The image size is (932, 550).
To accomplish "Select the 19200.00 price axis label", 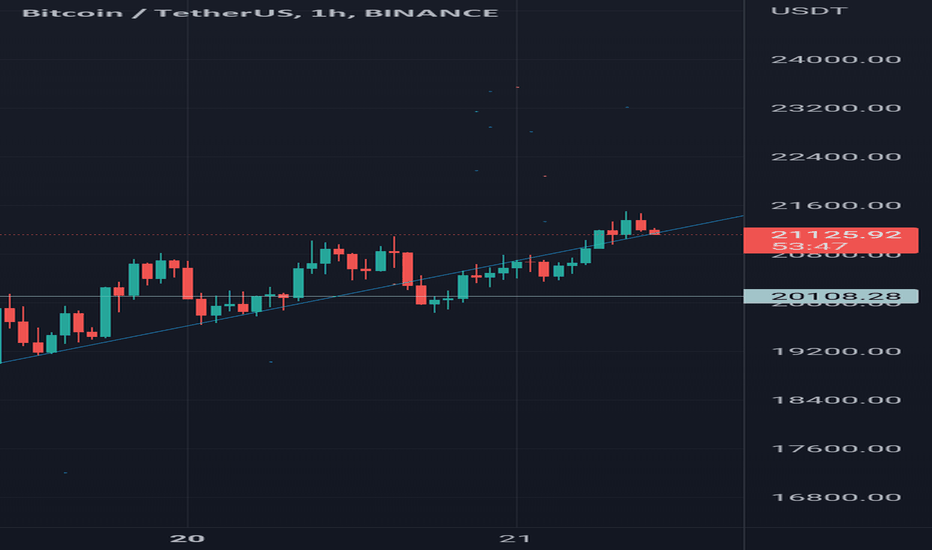I will [x=836, y=351].
